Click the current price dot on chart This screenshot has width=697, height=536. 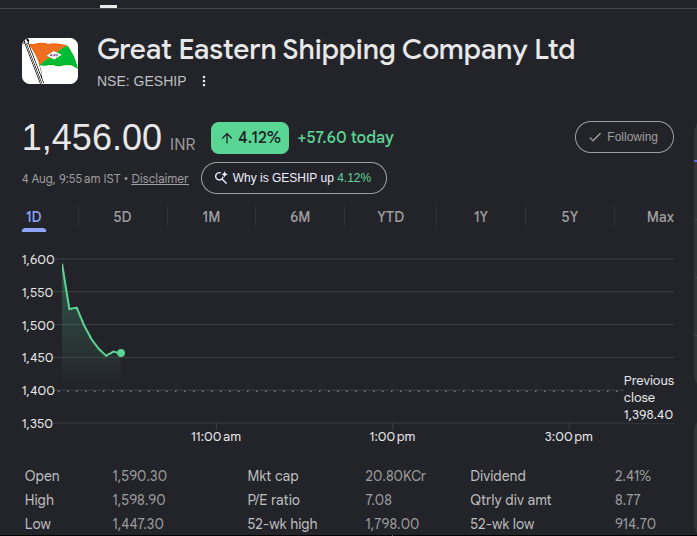[121, 353]
